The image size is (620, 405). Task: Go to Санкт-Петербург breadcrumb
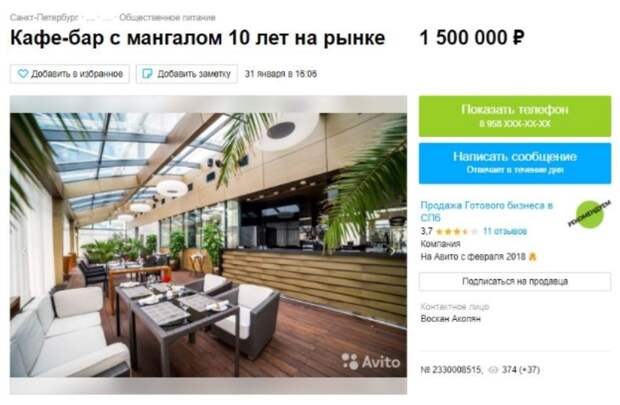(43, 17)
